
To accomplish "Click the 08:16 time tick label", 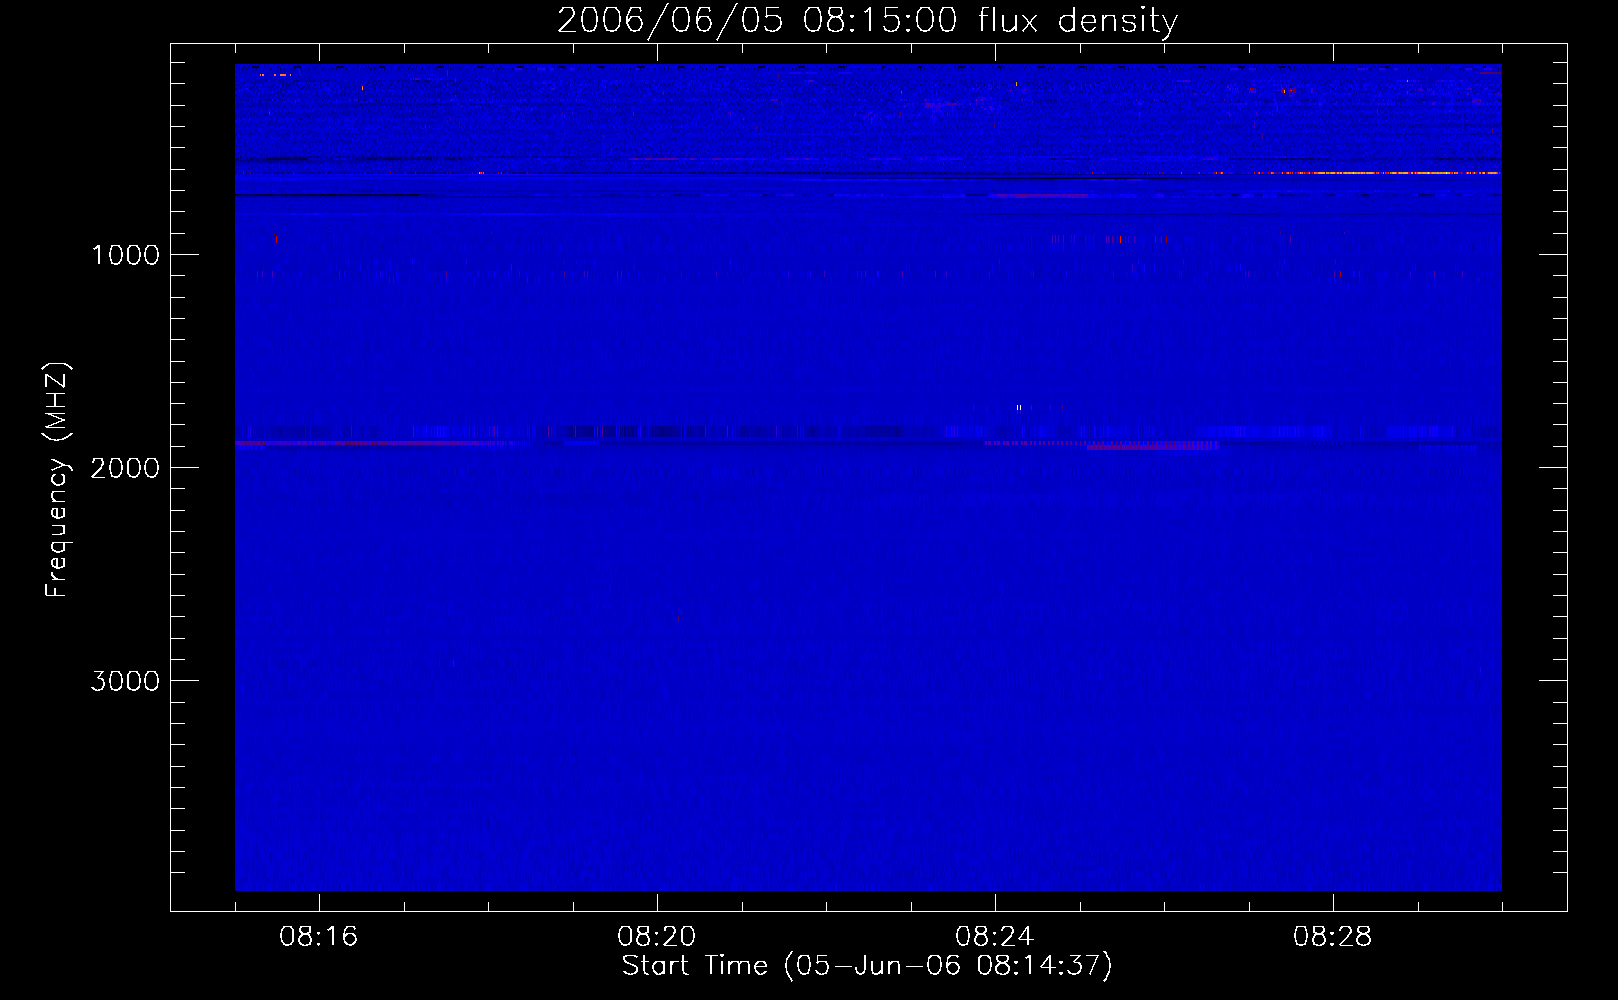I will click(318, 937).
